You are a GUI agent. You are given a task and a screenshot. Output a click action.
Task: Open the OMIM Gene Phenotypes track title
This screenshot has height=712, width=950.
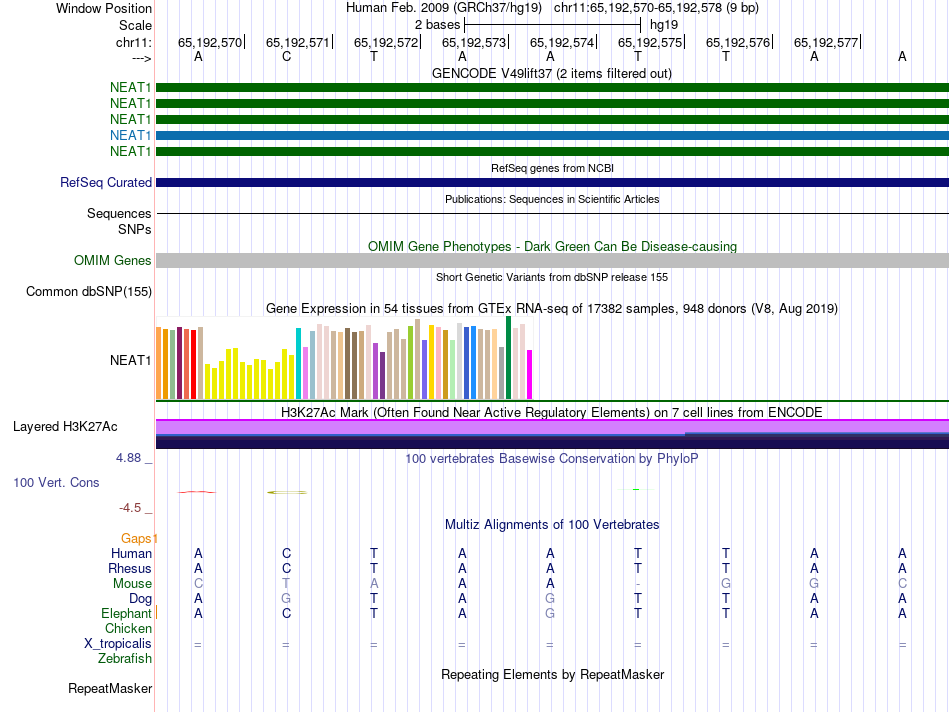[552, 246]
